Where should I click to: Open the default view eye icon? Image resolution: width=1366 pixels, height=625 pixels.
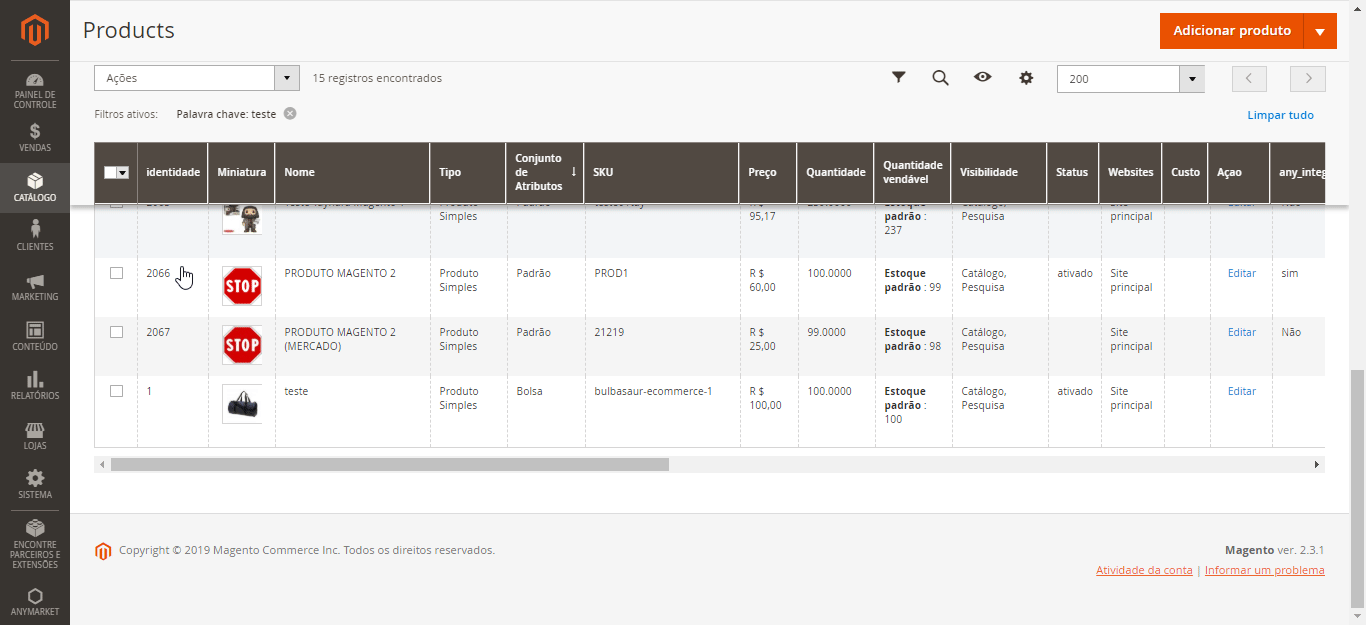pyautogui.click(x=983, y=77)
